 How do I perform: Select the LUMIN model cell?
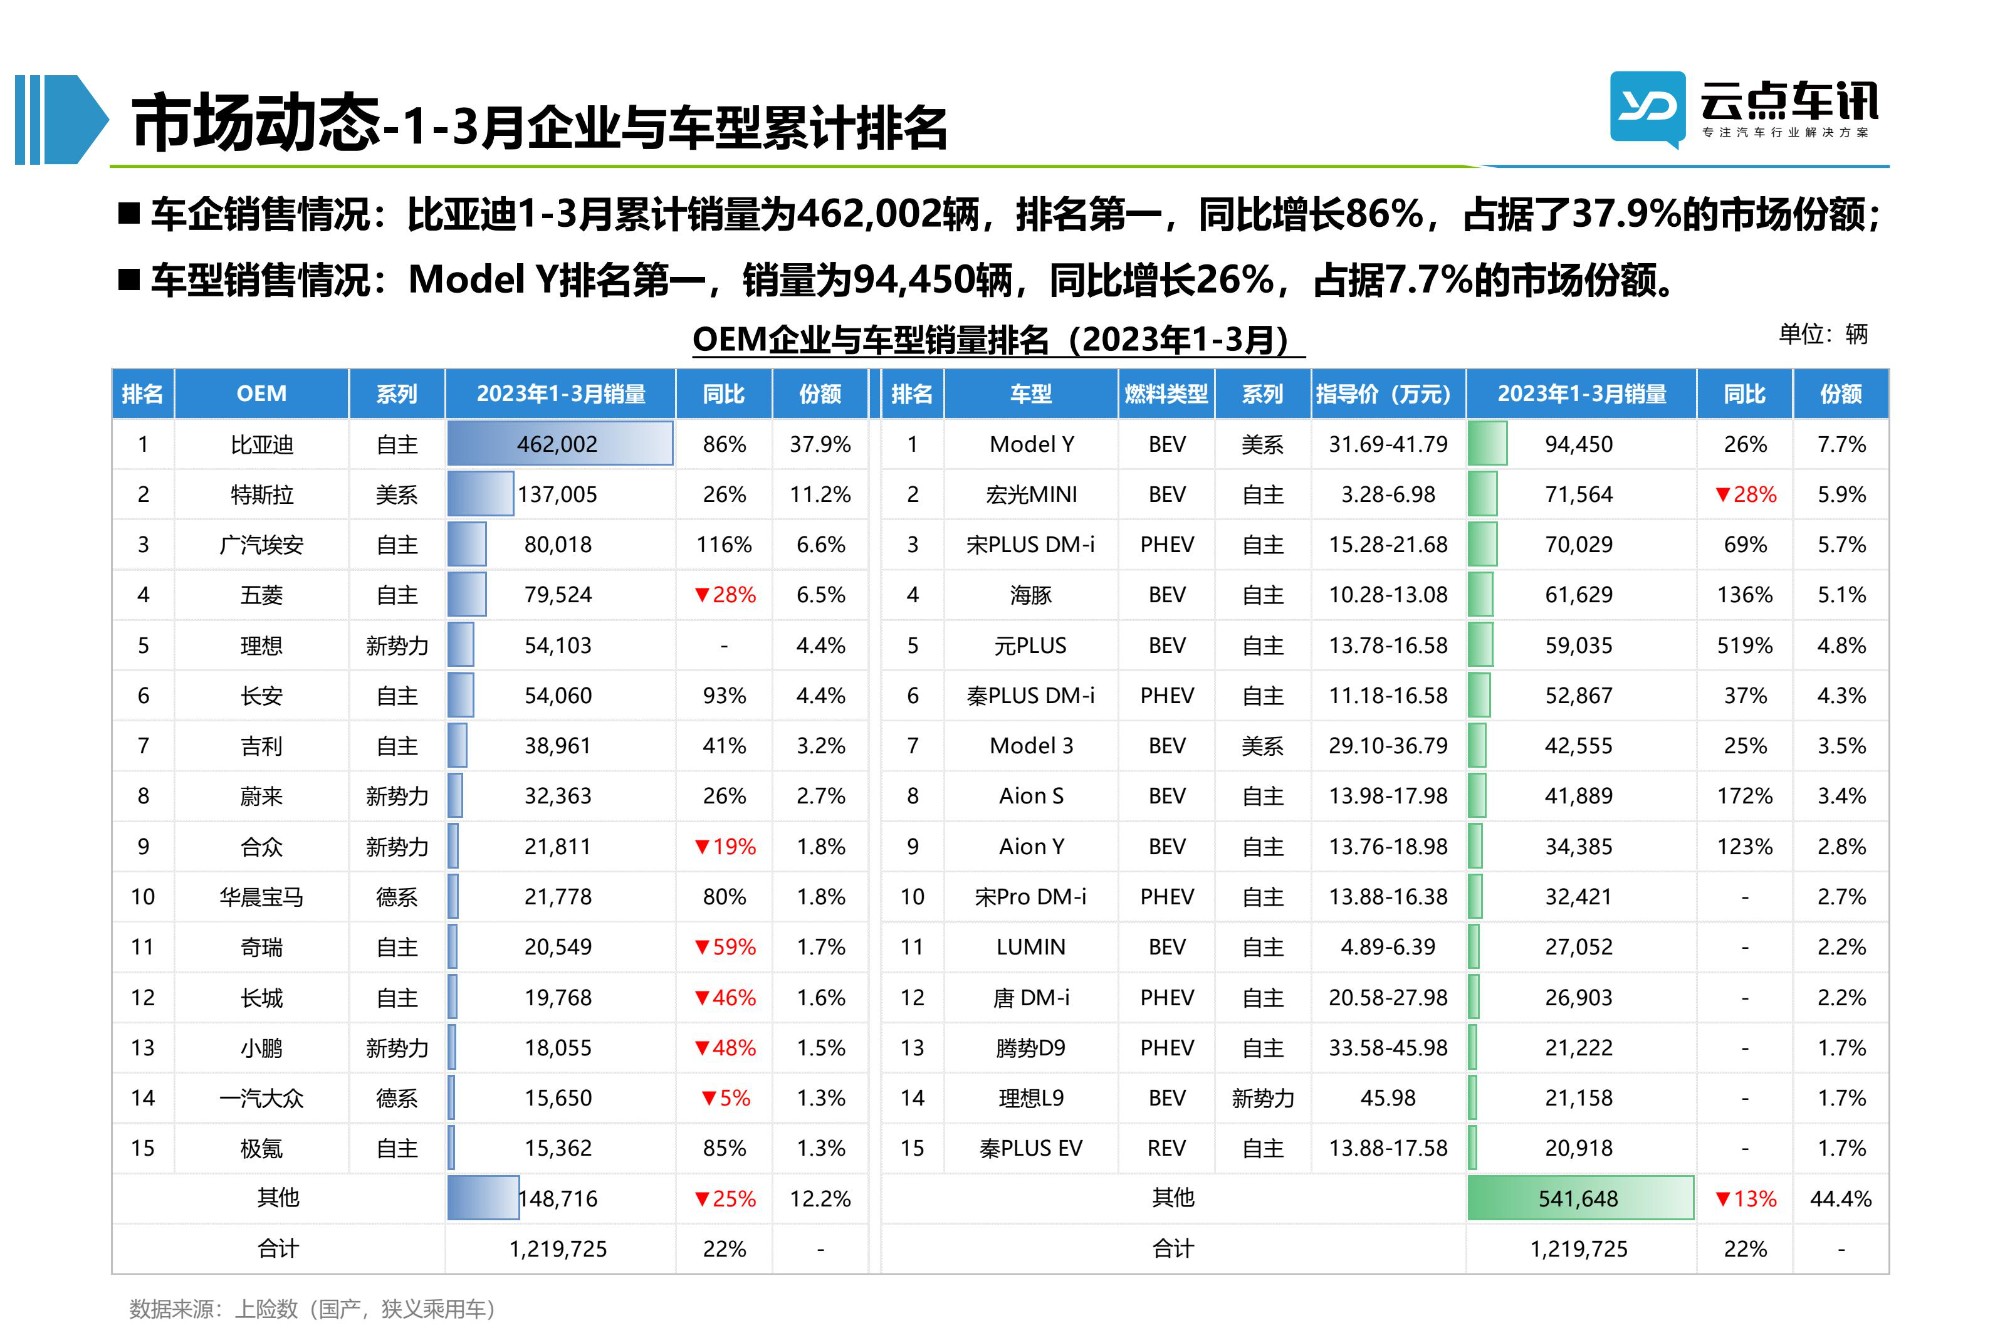pyautogui.click(x=1031, y=946)
